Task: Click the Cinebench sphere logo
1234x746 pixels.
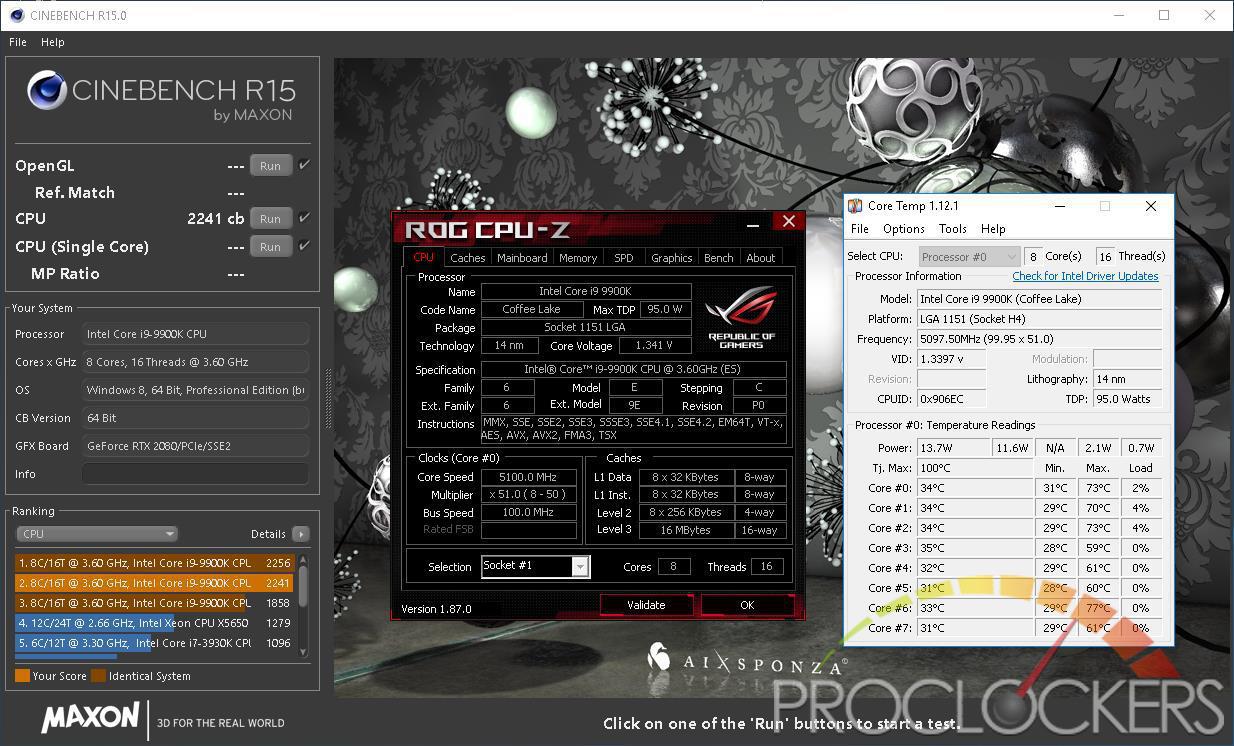Action: tap(47, 91)
